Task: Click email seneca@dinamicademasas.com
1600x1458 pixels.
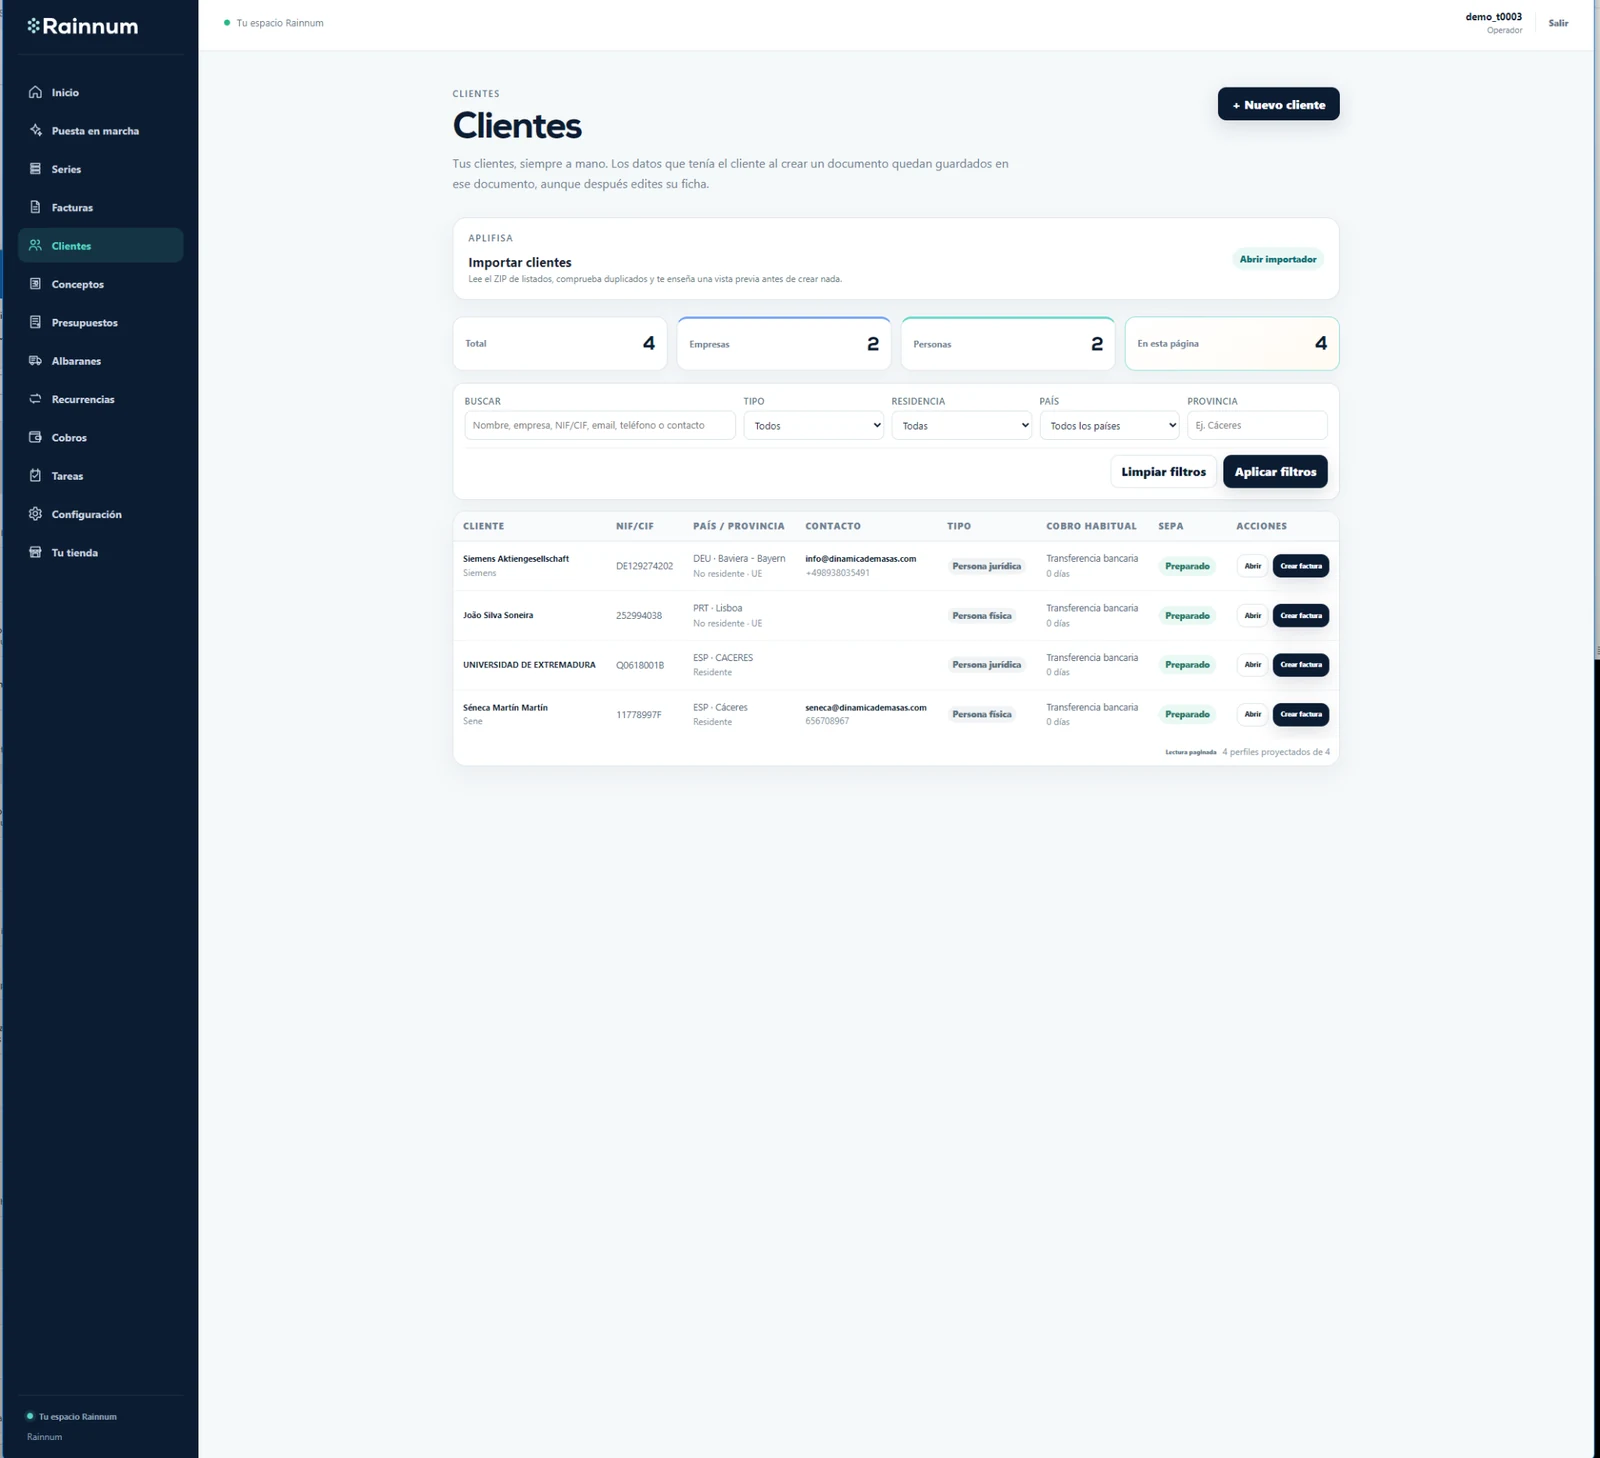Action: pyautogui.click(x=866, y=707)
